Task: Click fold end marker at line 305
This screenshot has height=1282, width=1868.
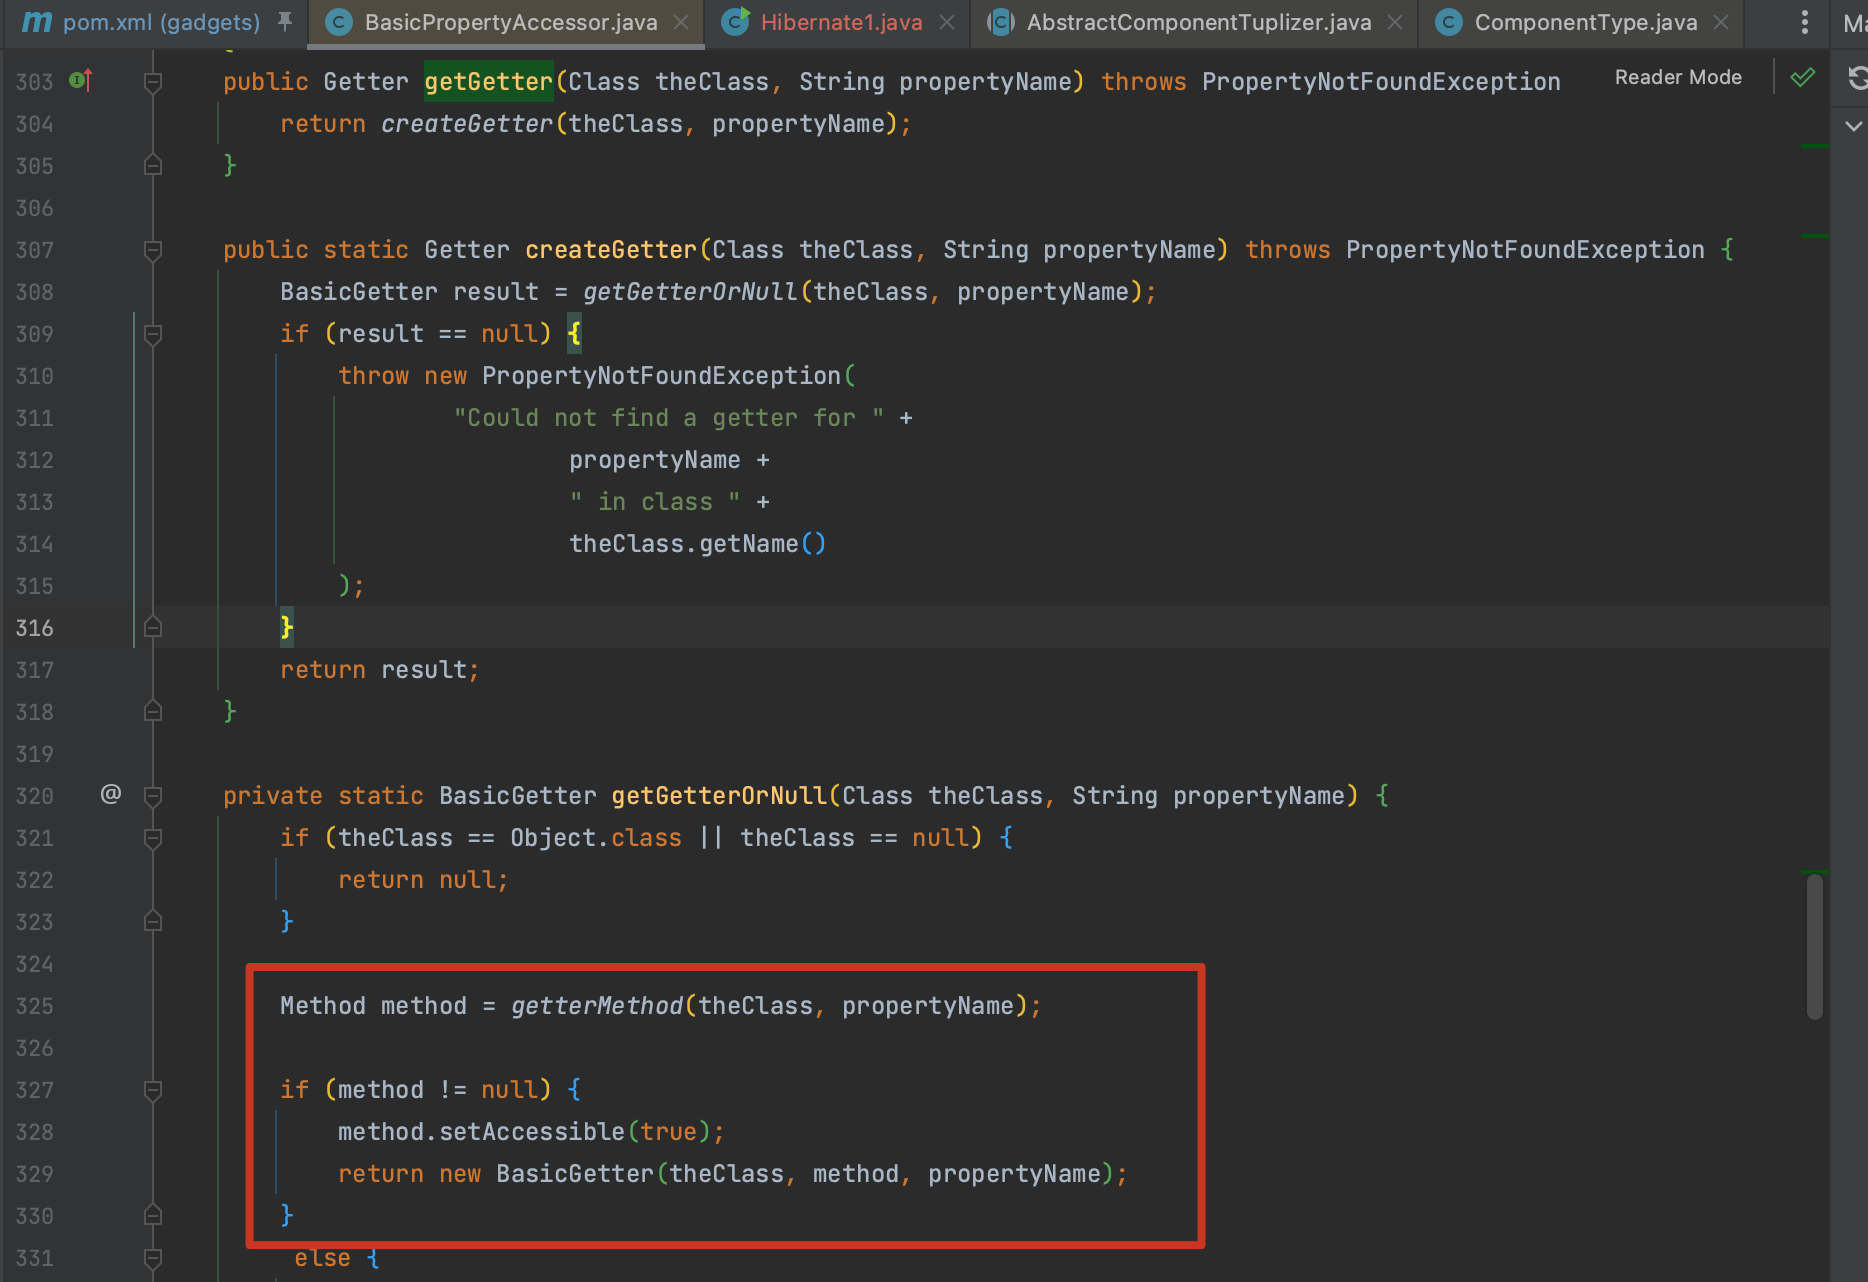Action: click(153, 165)
